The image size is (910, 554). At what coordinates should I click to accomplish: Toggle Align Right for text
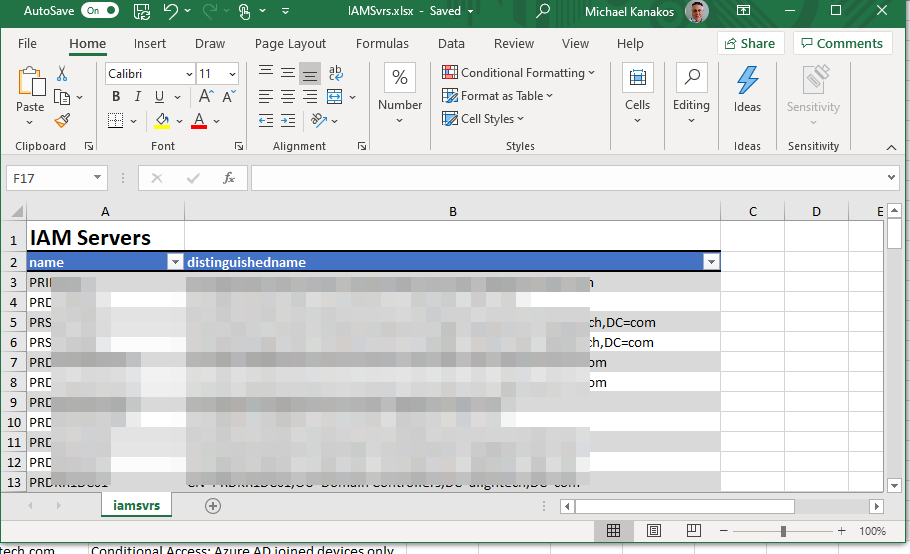[x=310, y=96]
